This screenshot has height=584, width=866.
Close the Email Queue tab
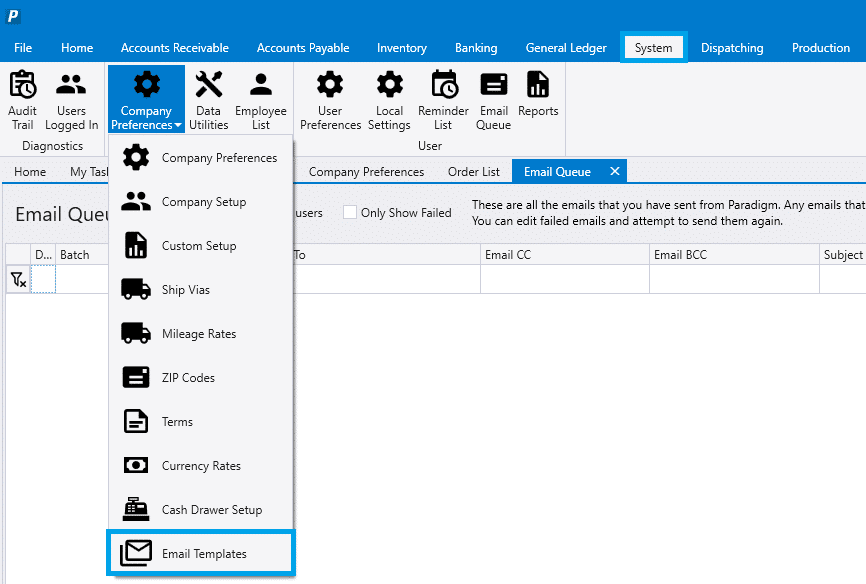615,172
